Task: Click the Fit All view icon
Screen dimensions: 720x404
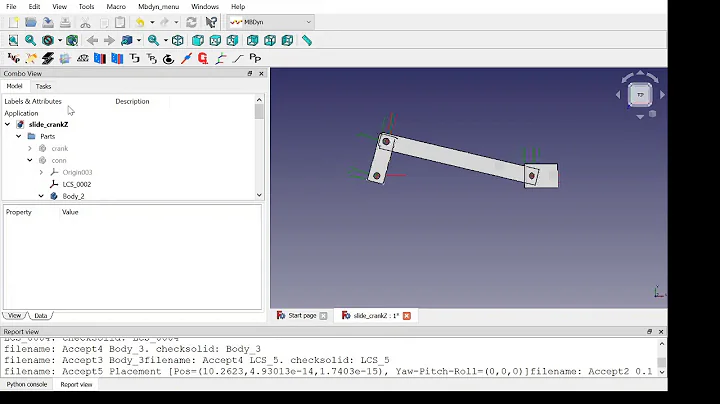Action: (x=13, y=40)
